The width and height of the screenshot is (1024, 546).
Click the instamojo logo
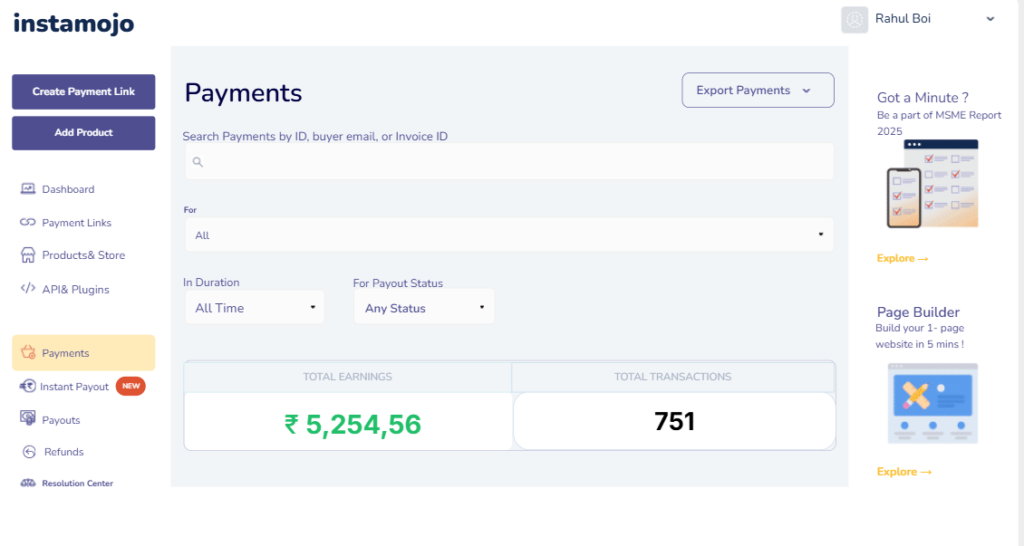(74, 24)
